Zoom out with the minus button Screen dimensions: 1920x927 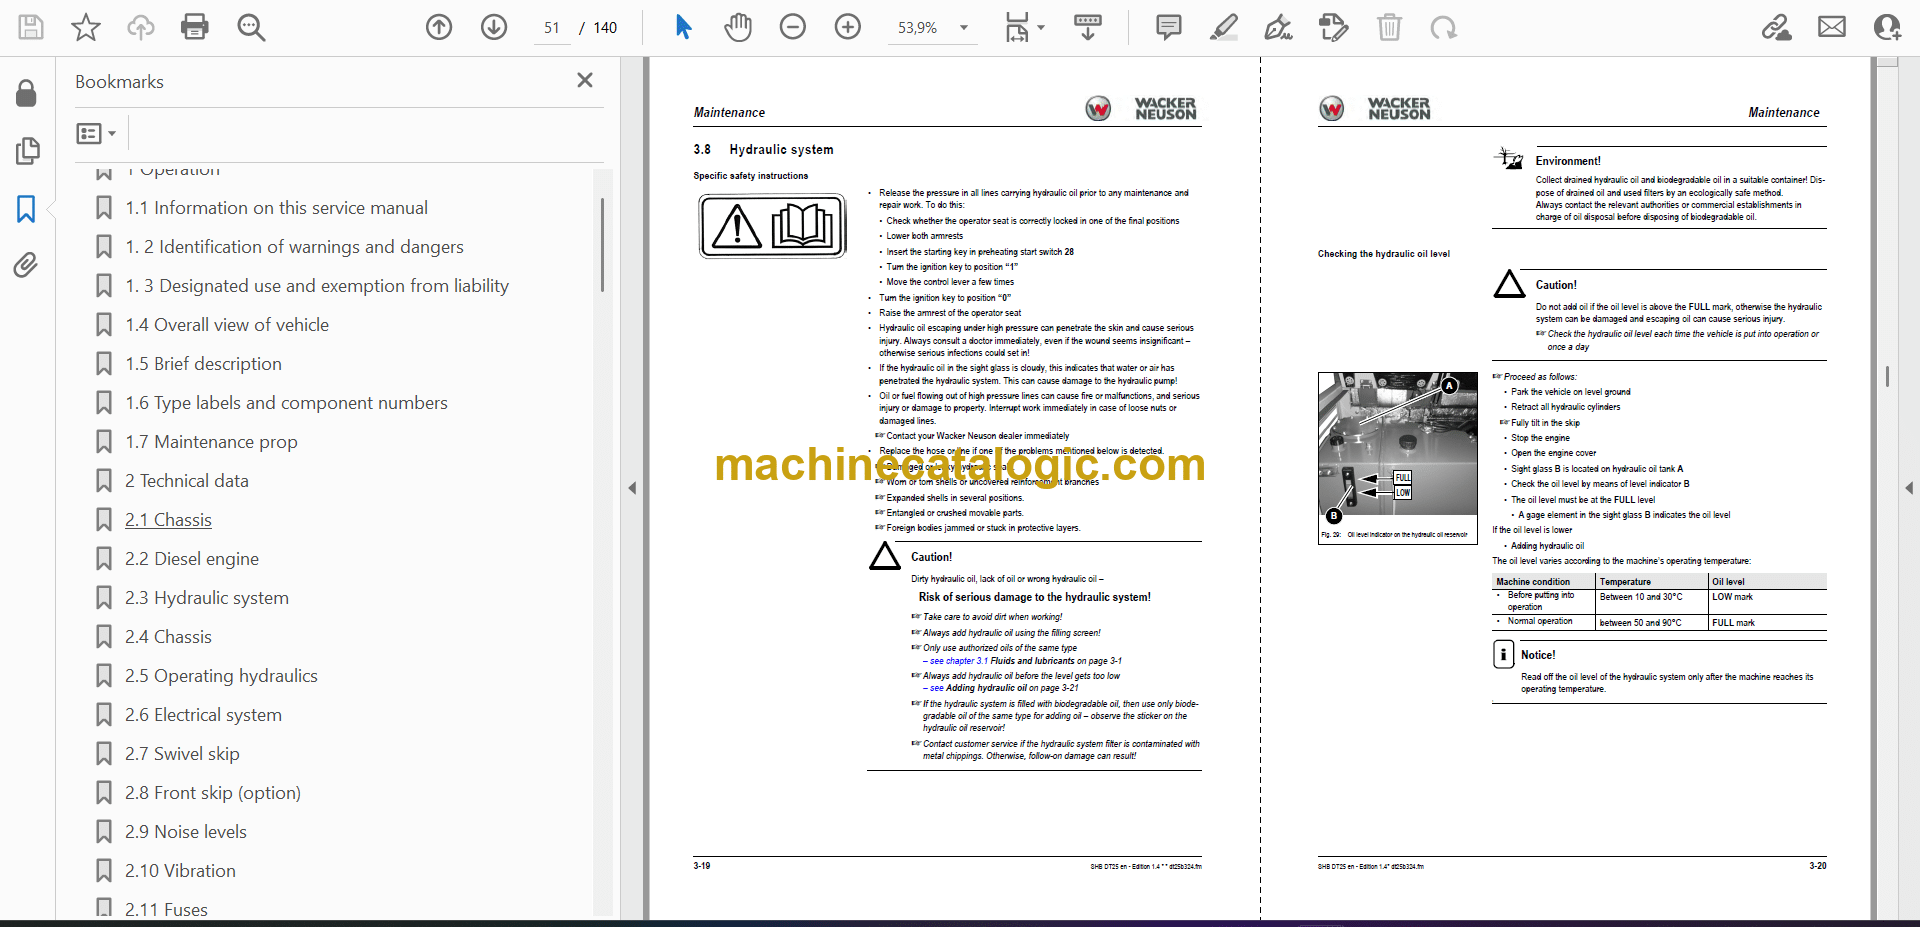(x=793, y=27)
